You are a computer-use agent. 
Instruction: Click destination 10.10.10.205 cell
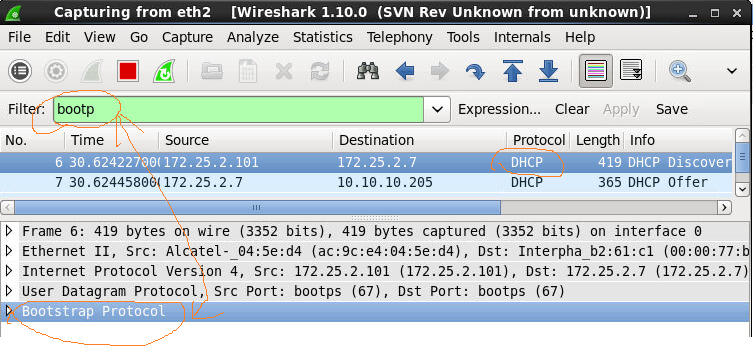point(385,182)
